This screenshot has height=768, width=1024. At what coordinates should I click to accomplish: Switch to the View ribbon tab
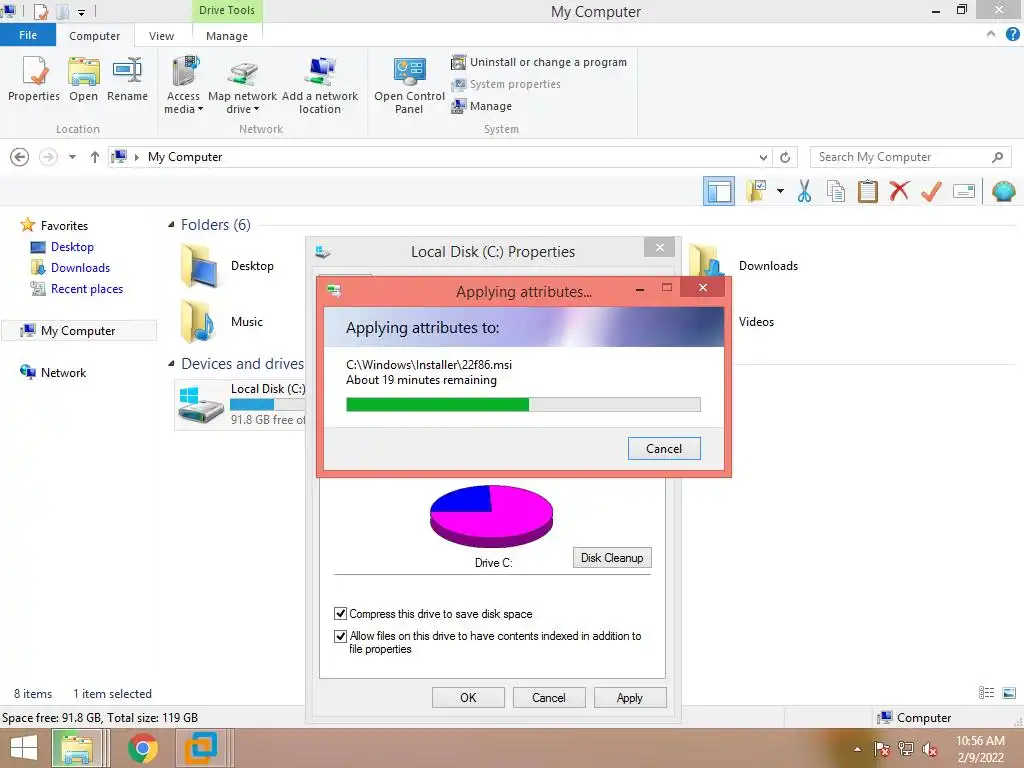click(161, 36)
